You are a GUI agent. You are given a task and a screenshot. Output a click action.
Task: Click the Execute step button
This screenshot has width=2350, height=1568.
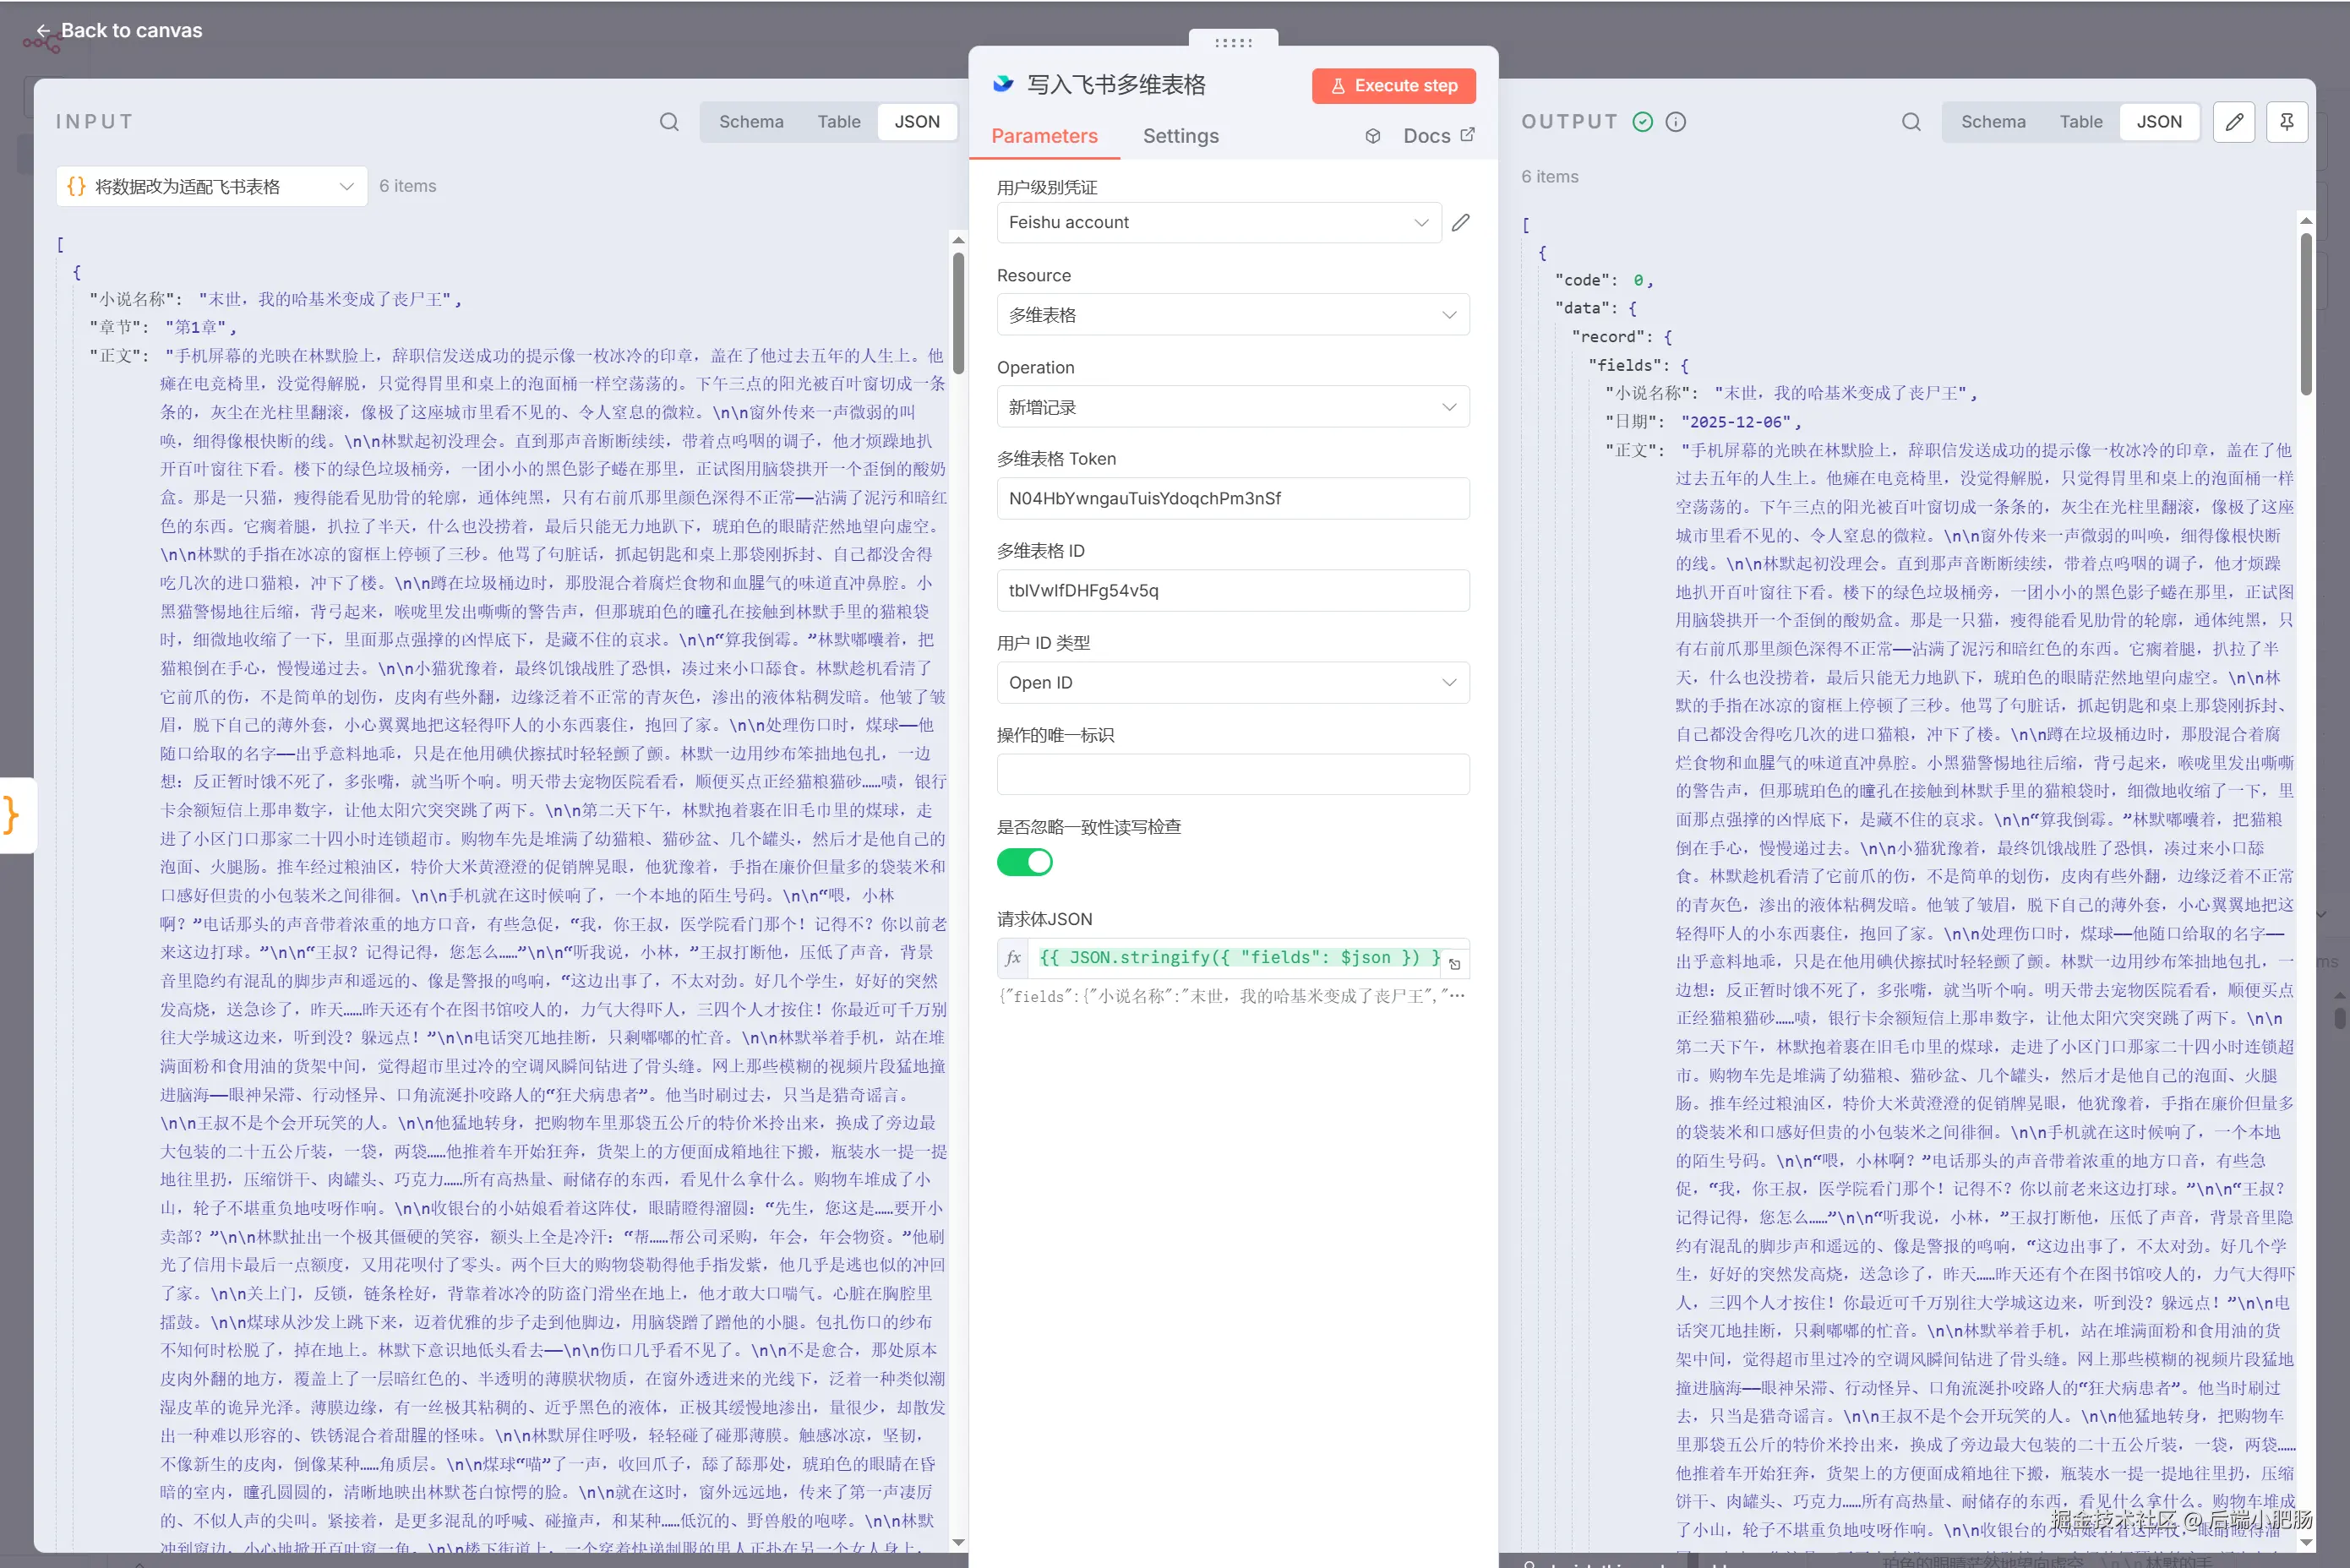pyautogui.click(x=1393, y=86)
